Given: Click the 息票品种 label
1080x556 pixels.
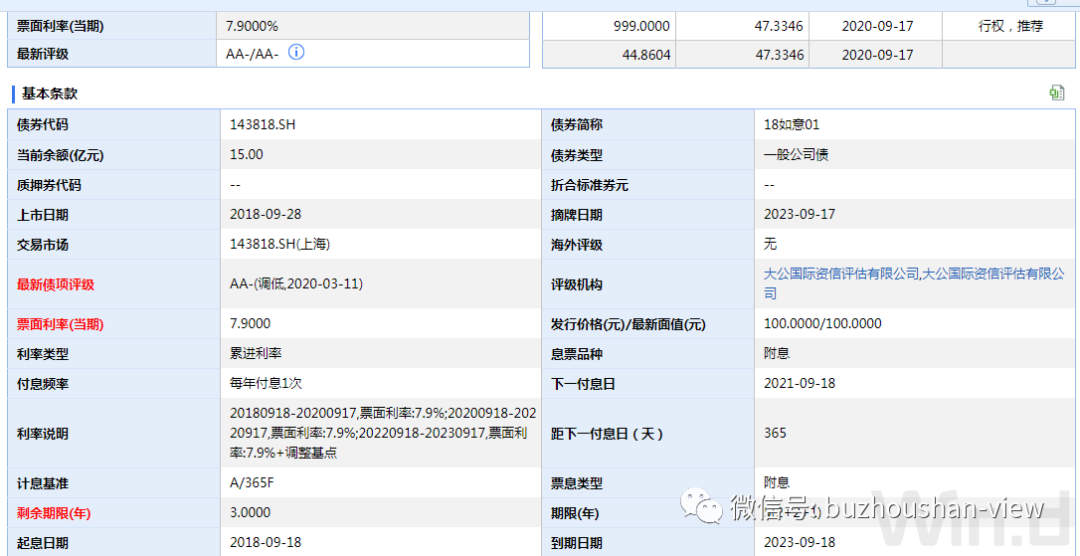Looking at the screenshot, I should pyautogui.click(x=577, y=354).
